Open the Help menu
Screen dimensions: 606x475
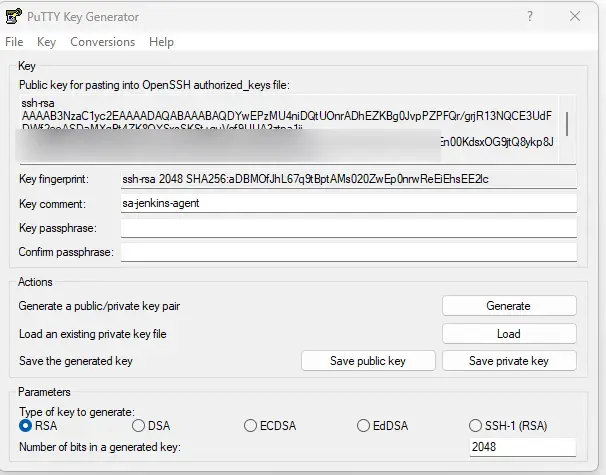(x=161, y=42)
